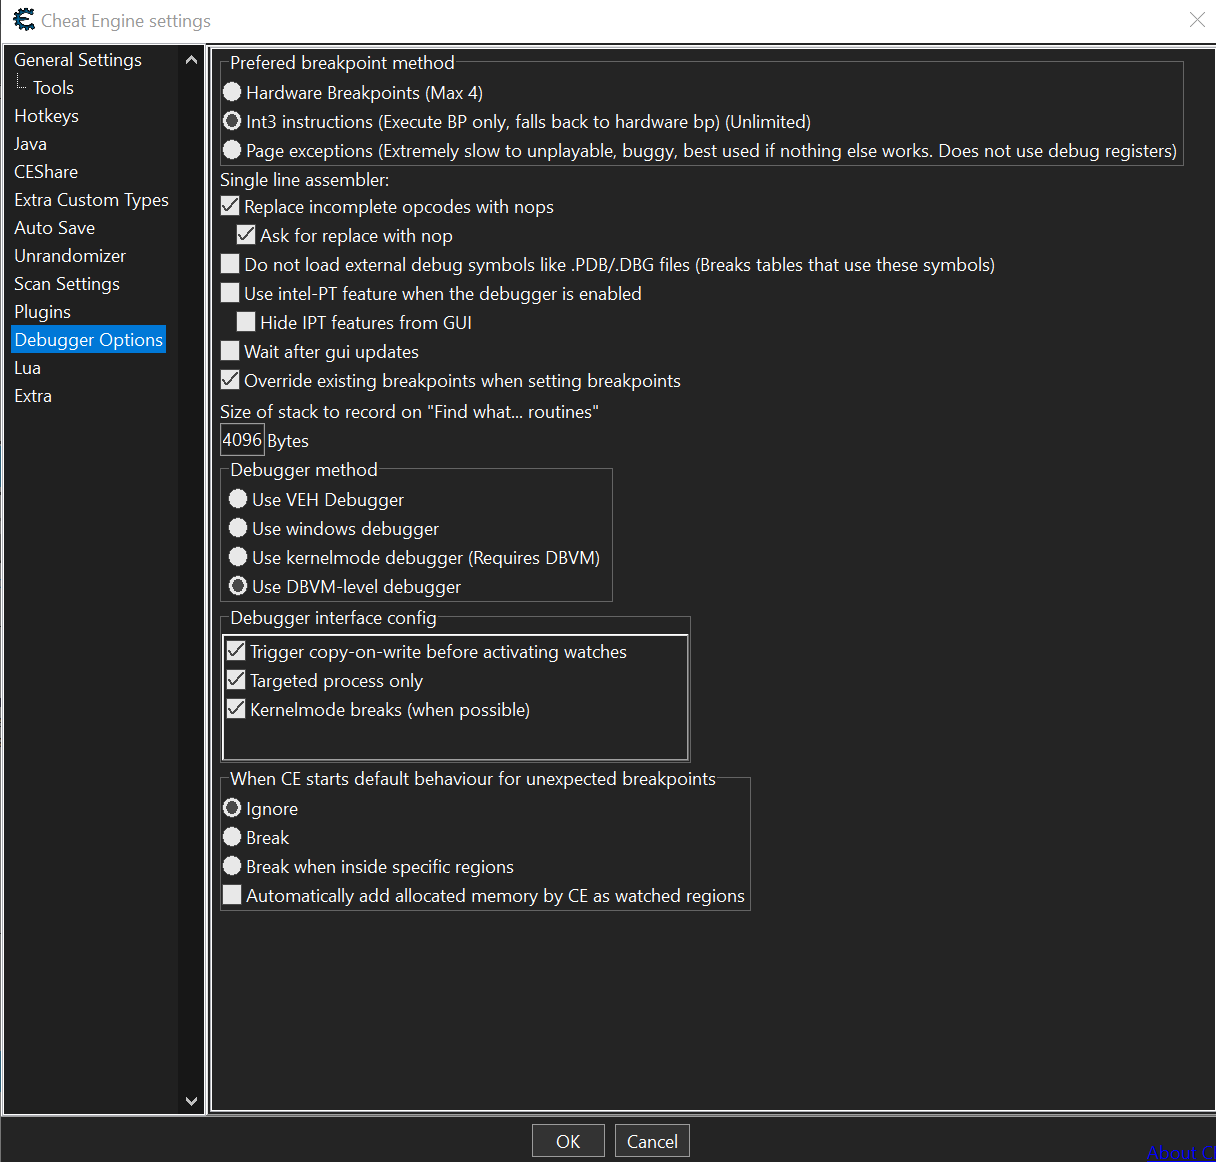Click the stack size Bytes field

242,440
